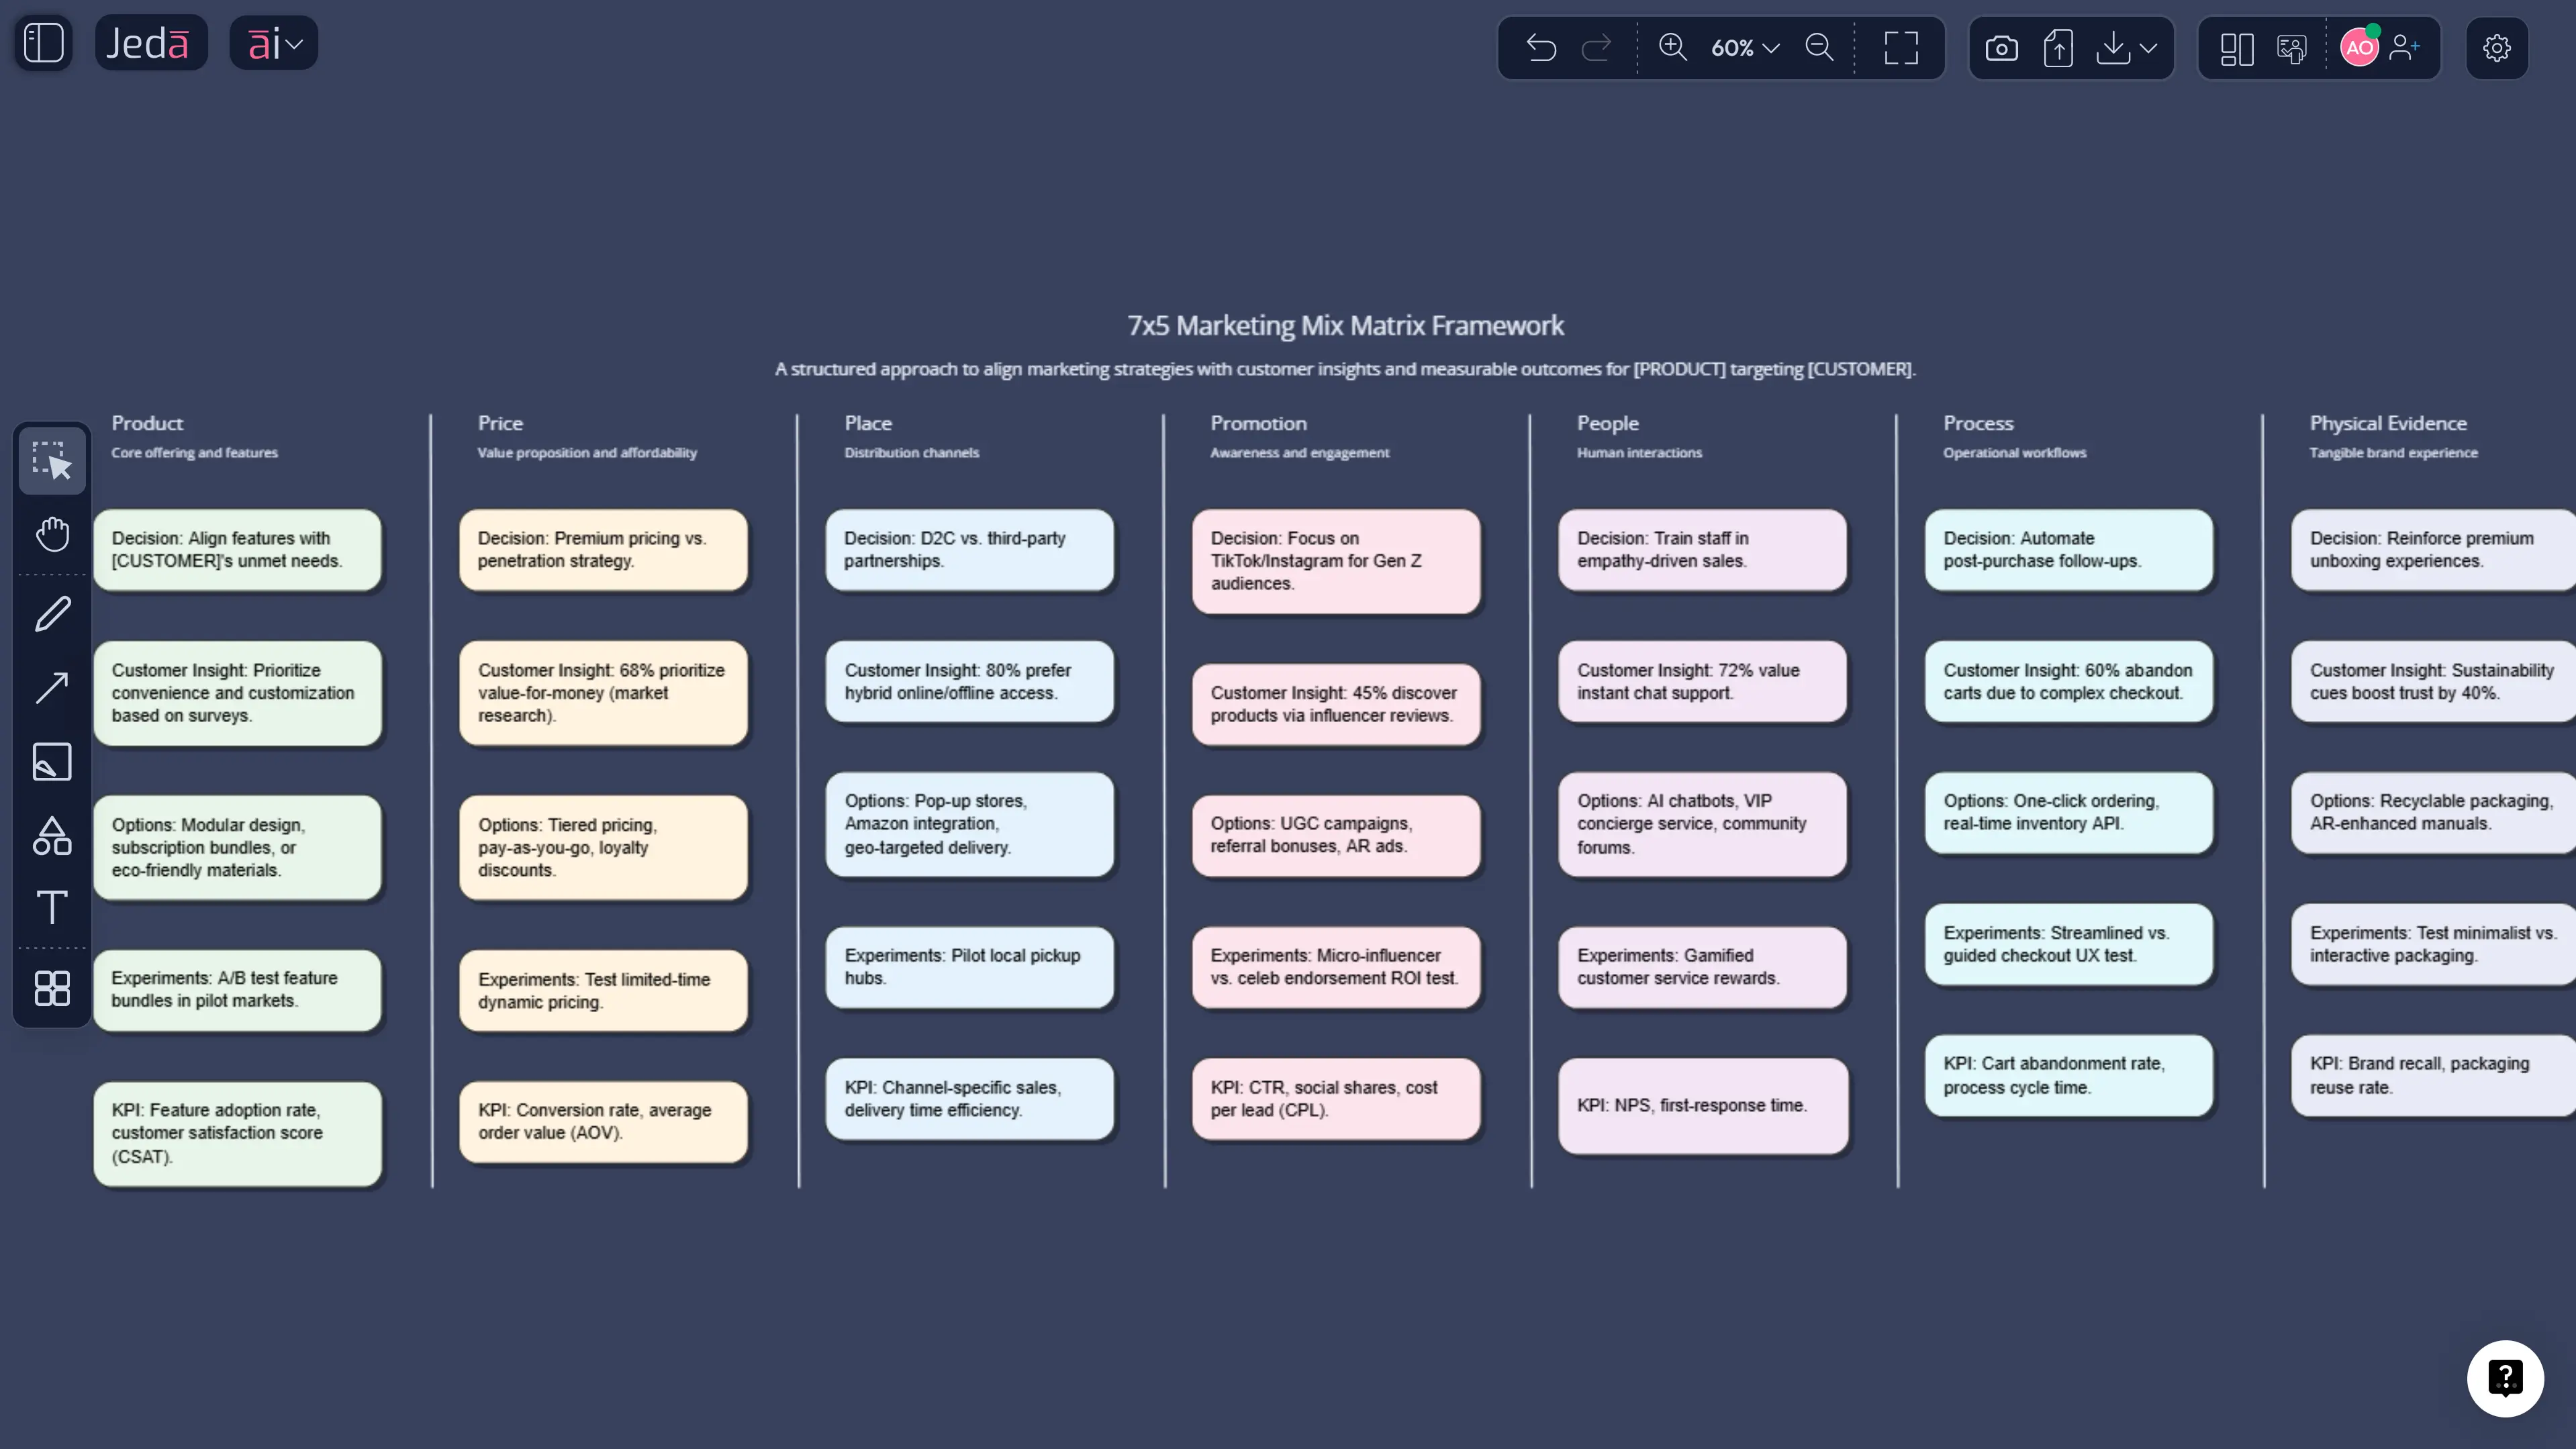Activate the hand pan tool

pyautogui.click(x=51, y=534)
